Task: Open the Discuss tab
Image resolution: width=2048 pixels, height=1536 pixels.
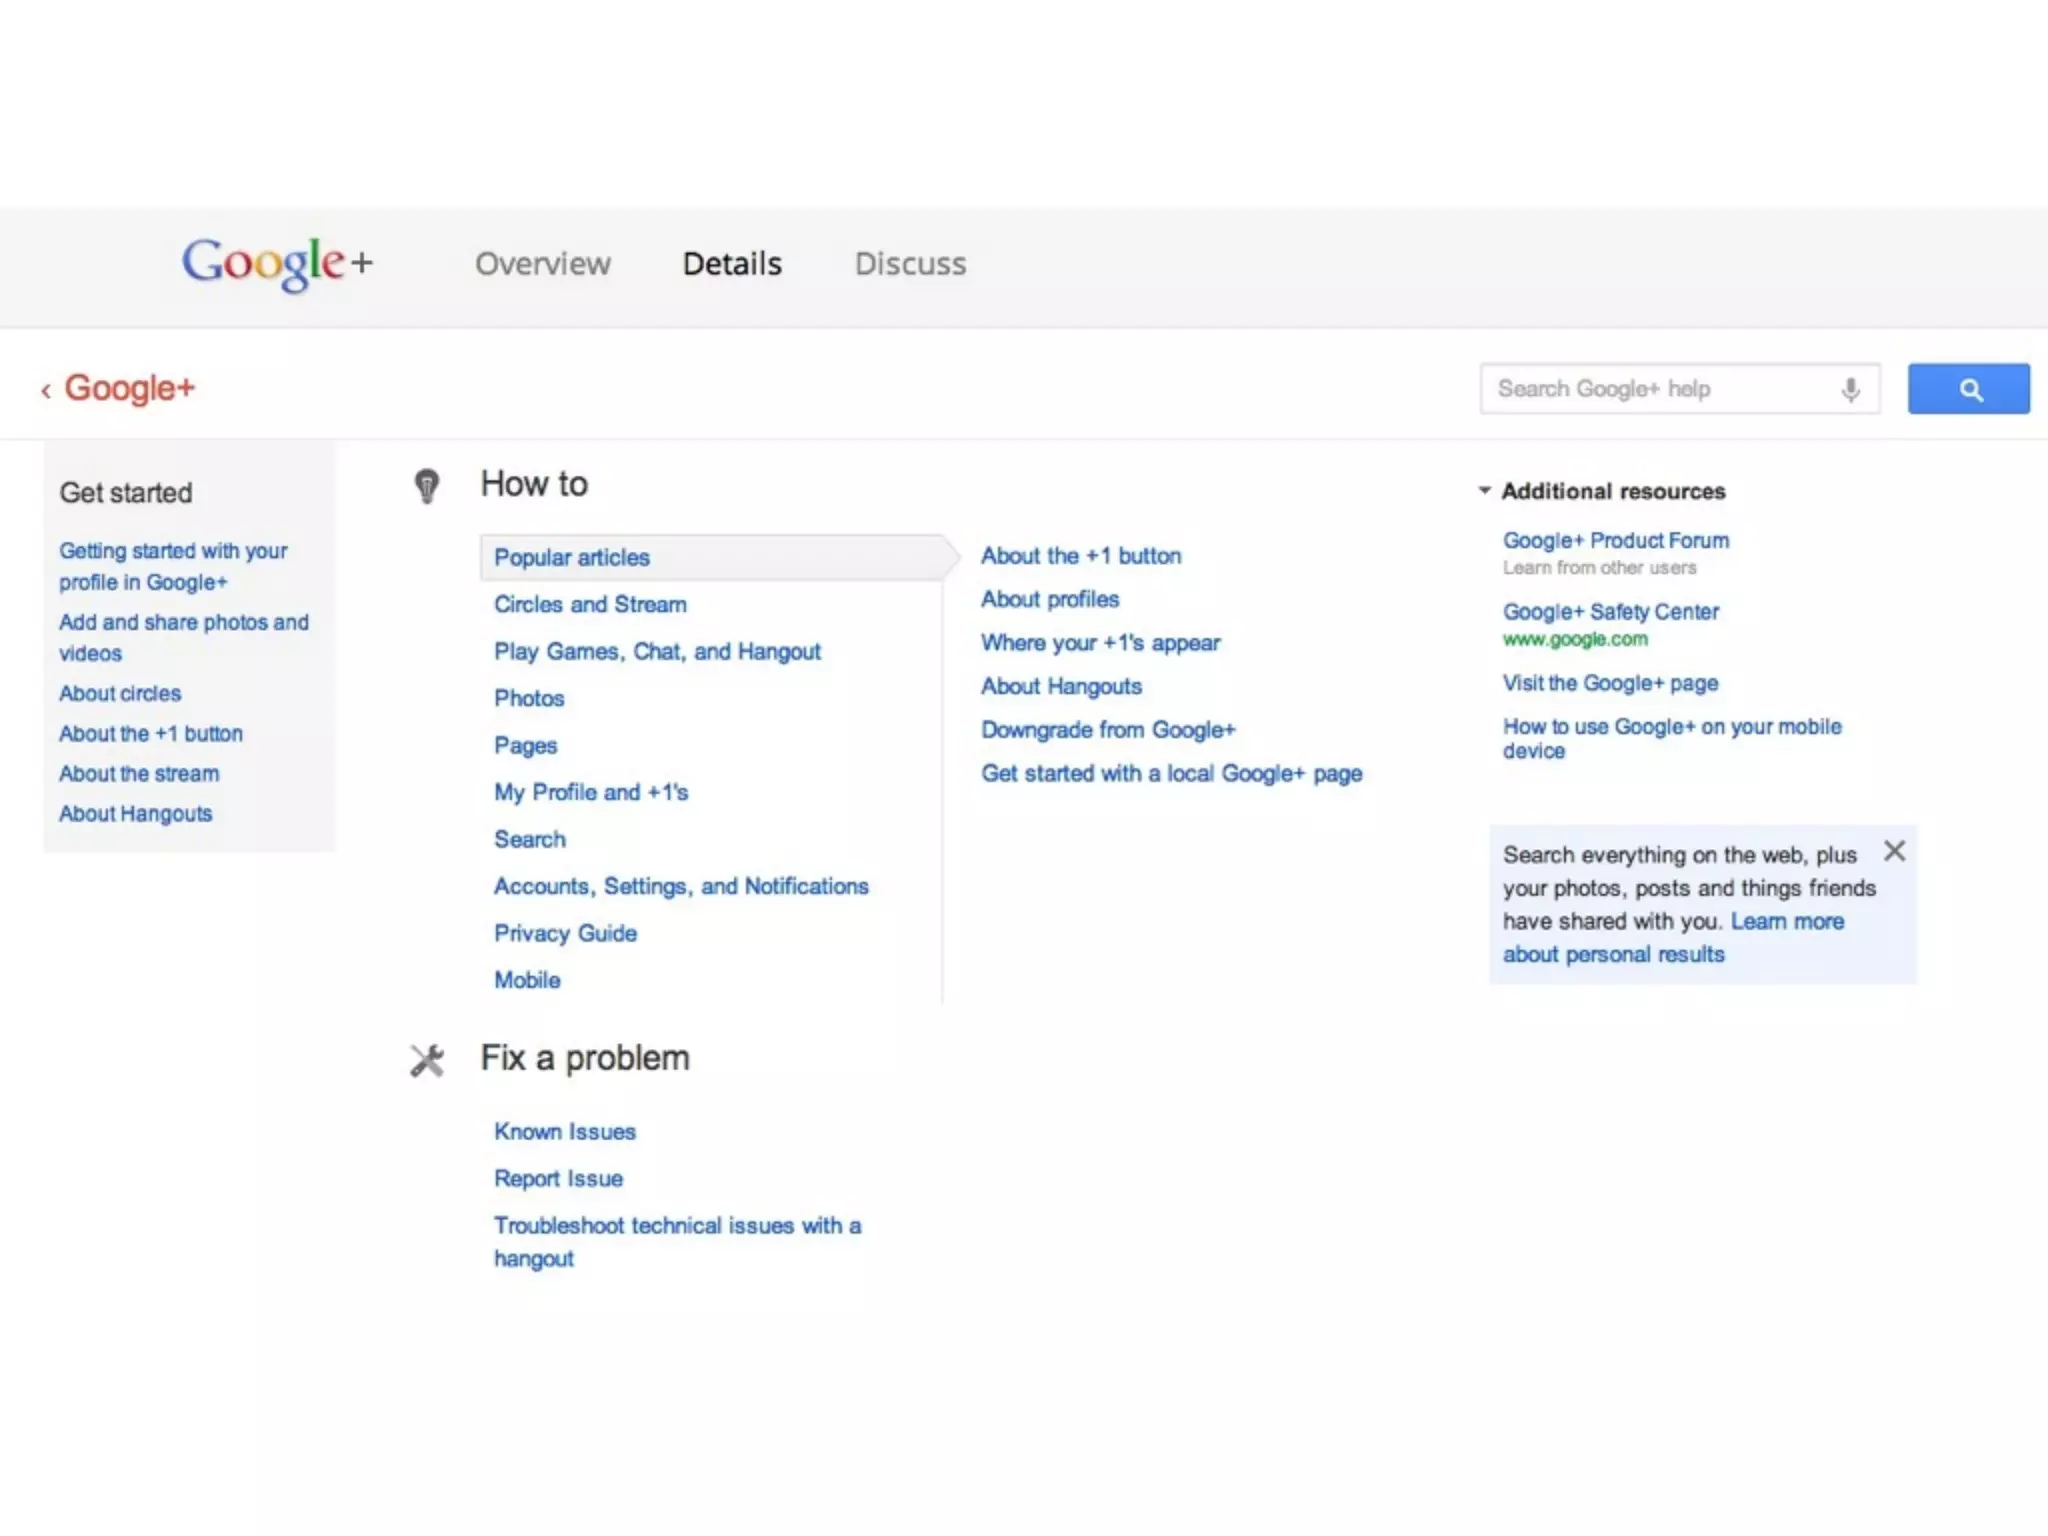Action: pos(910,264)
